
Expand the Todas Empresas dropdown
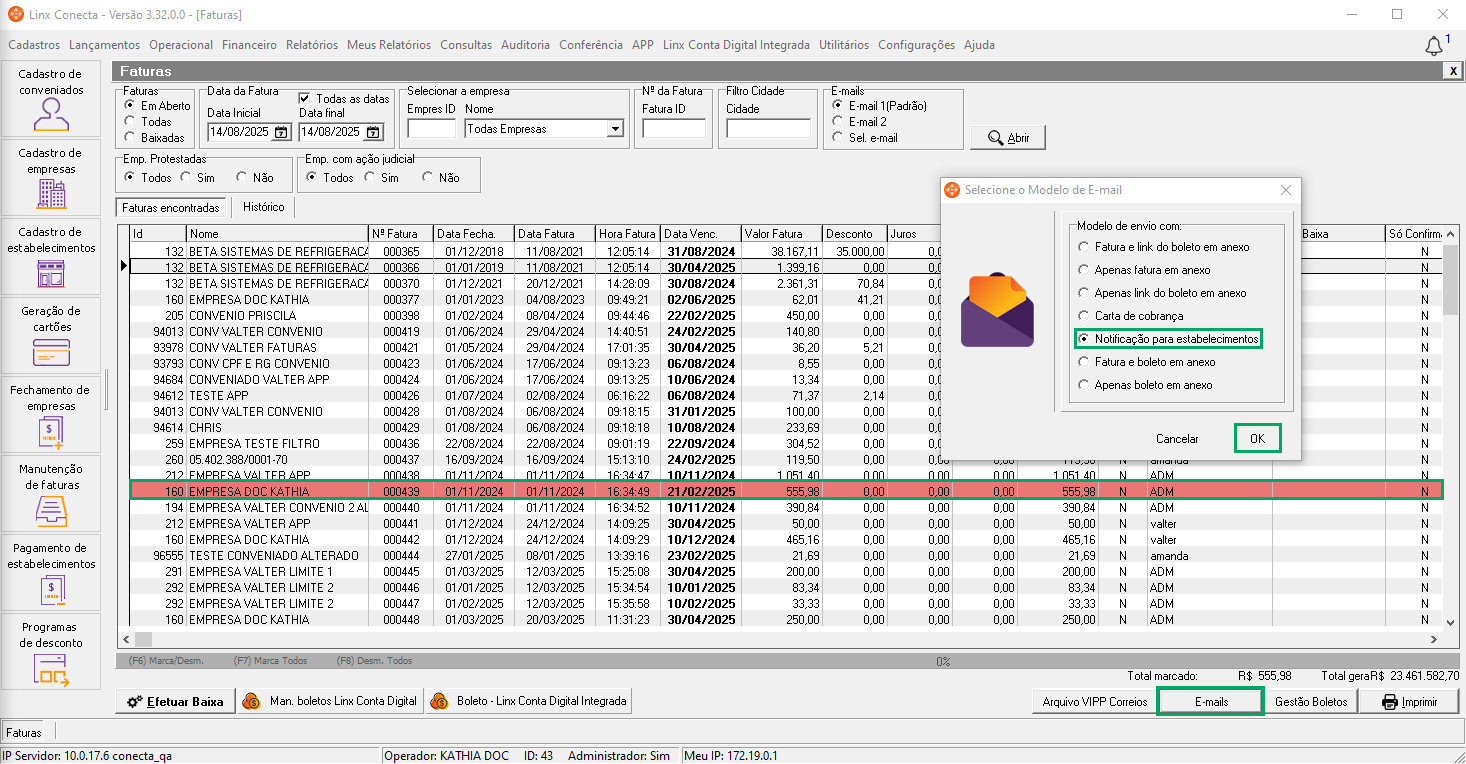click(x=615, y=129)
